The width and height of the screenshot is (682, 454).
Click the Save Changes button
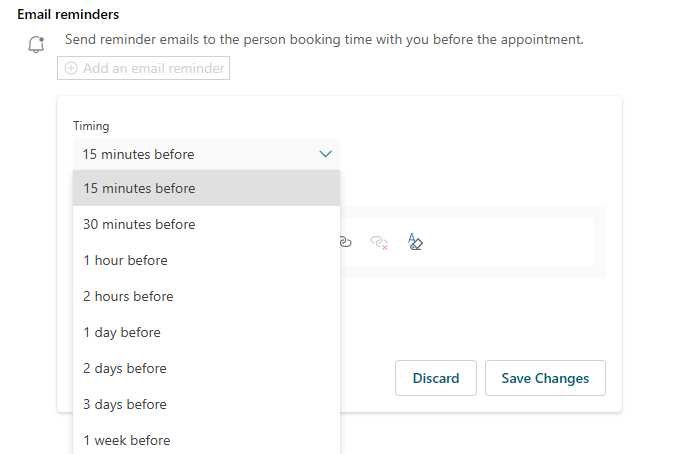coord(545,378)
